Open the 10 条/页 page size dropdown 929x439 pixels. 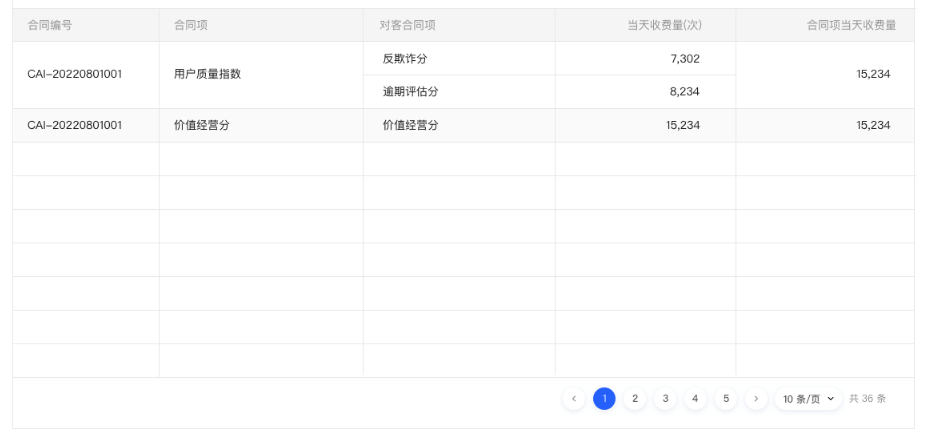pyautogui.click(x=807, y=399)
